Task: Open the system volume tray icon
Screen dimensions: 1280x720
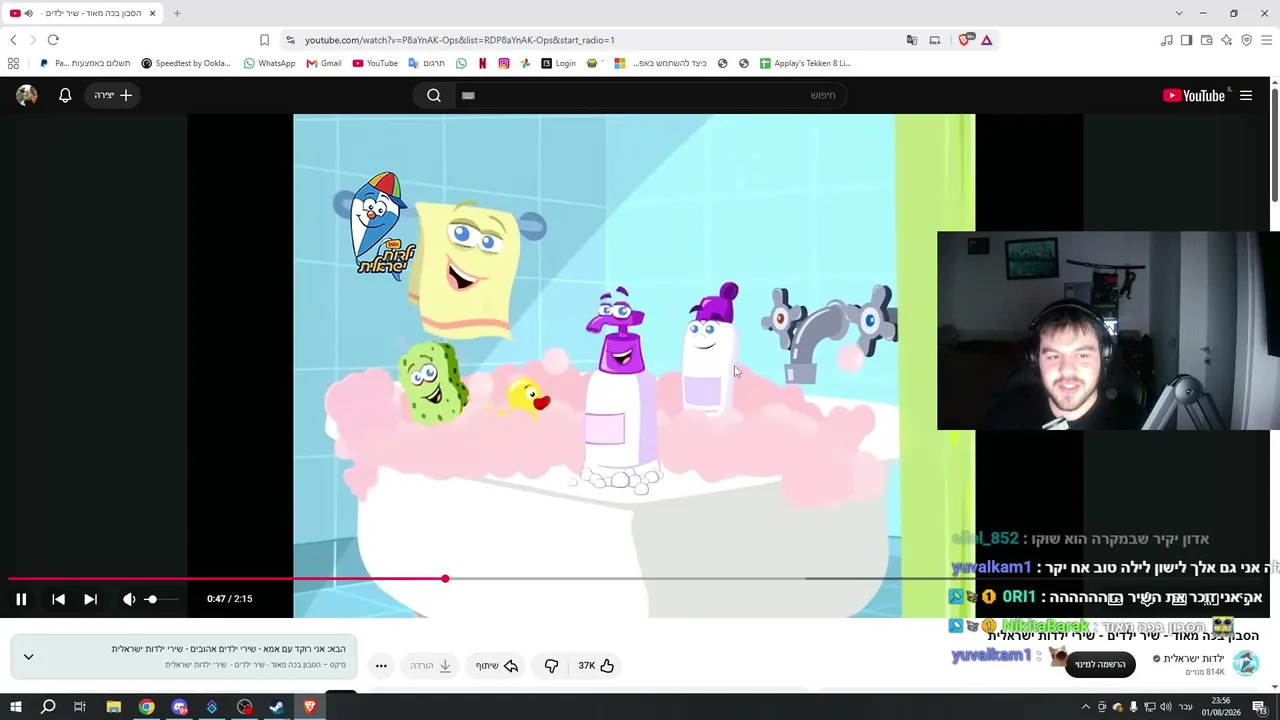Action: pyautogui.click(x=1166, y=708)
